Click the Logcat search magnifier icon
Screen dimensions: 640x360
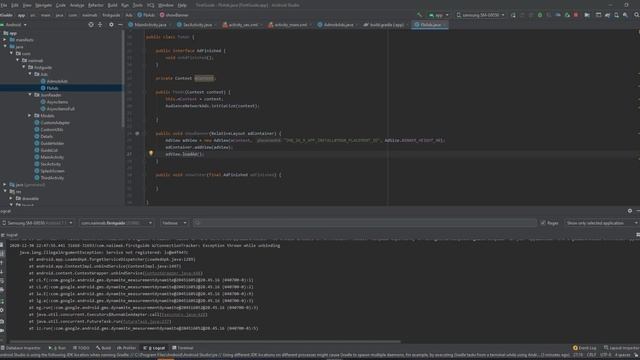click(x=198, y=223)
